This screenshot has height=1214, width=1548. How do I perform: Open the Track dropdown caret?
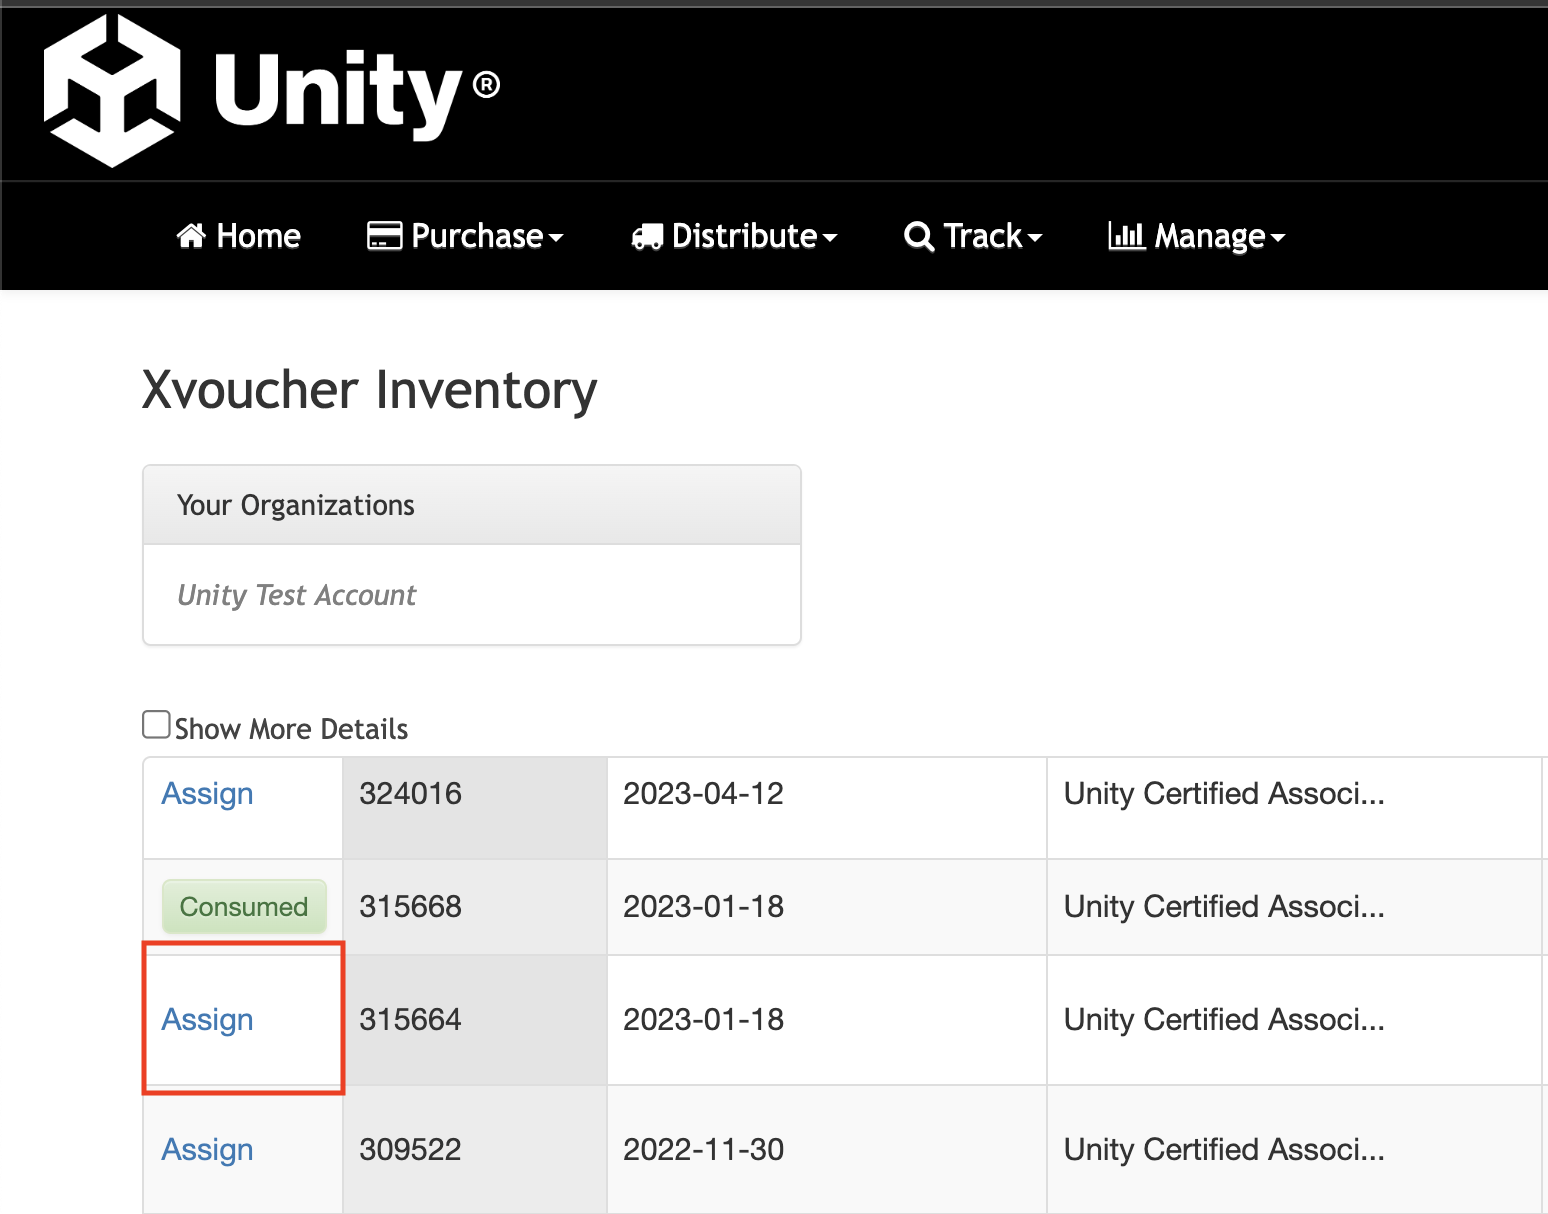click(1035, 238)
